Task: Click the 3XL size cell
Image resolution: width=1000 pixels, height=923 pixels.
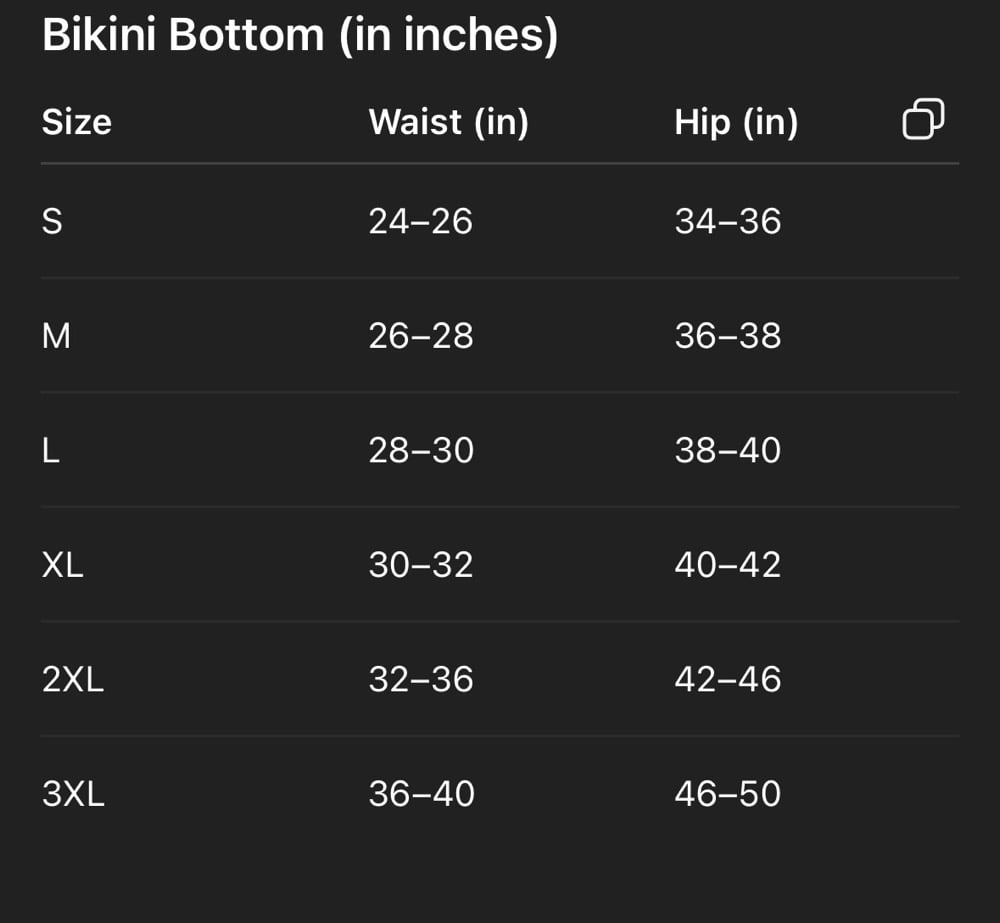Action: [73, 795]
